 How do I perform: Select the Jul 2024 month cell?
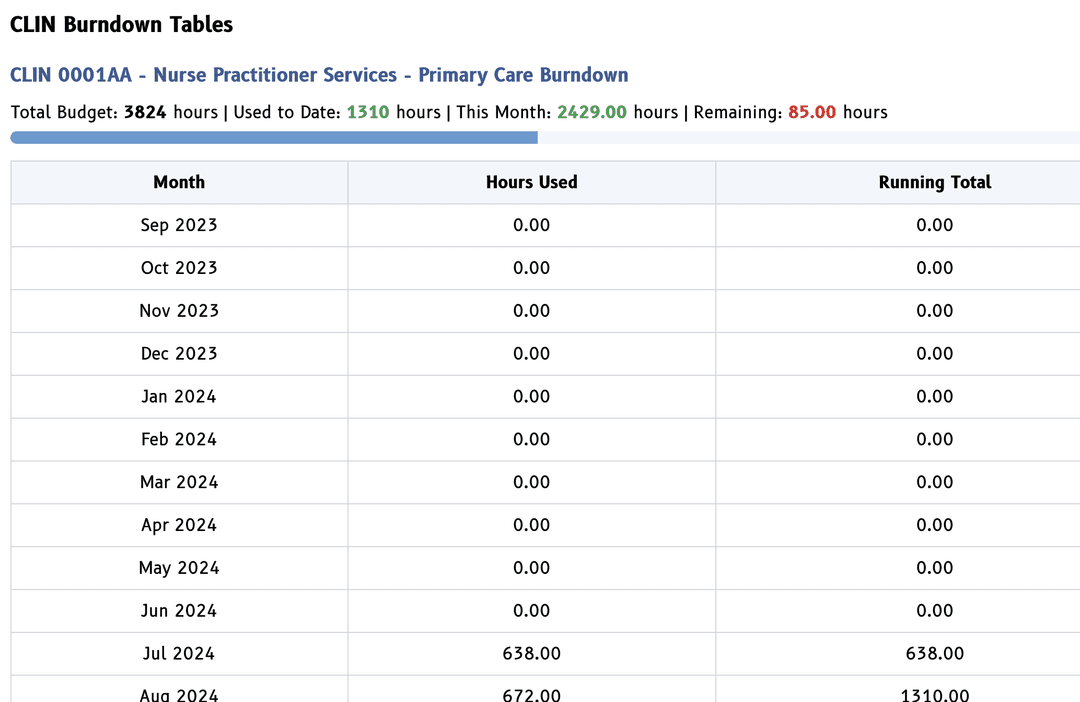click(179, 654)
